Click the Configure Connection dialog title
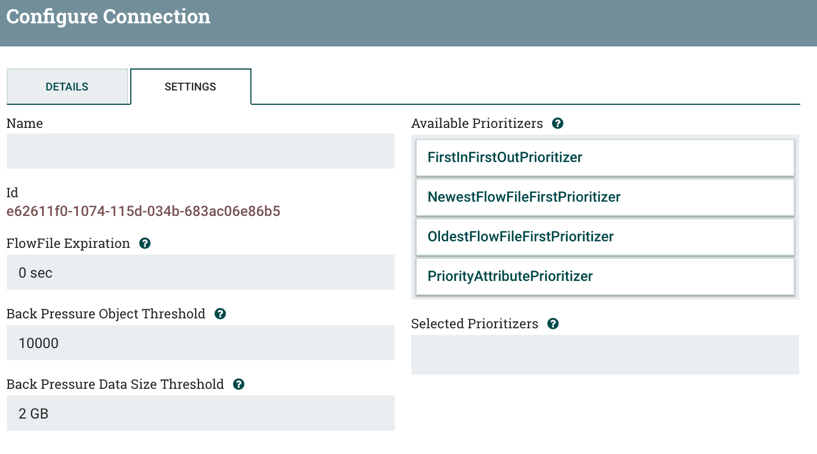Viewport: 817px width, 454px height. tap(108, 17)
